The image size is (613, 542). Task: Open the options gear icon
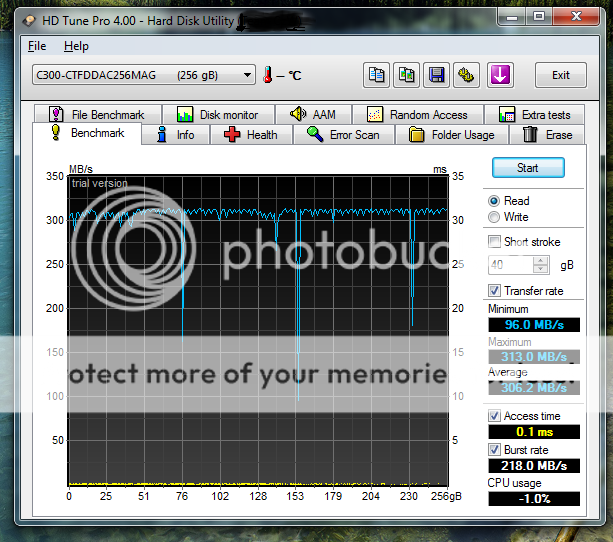pyautogui.click(x=466, y=75)
